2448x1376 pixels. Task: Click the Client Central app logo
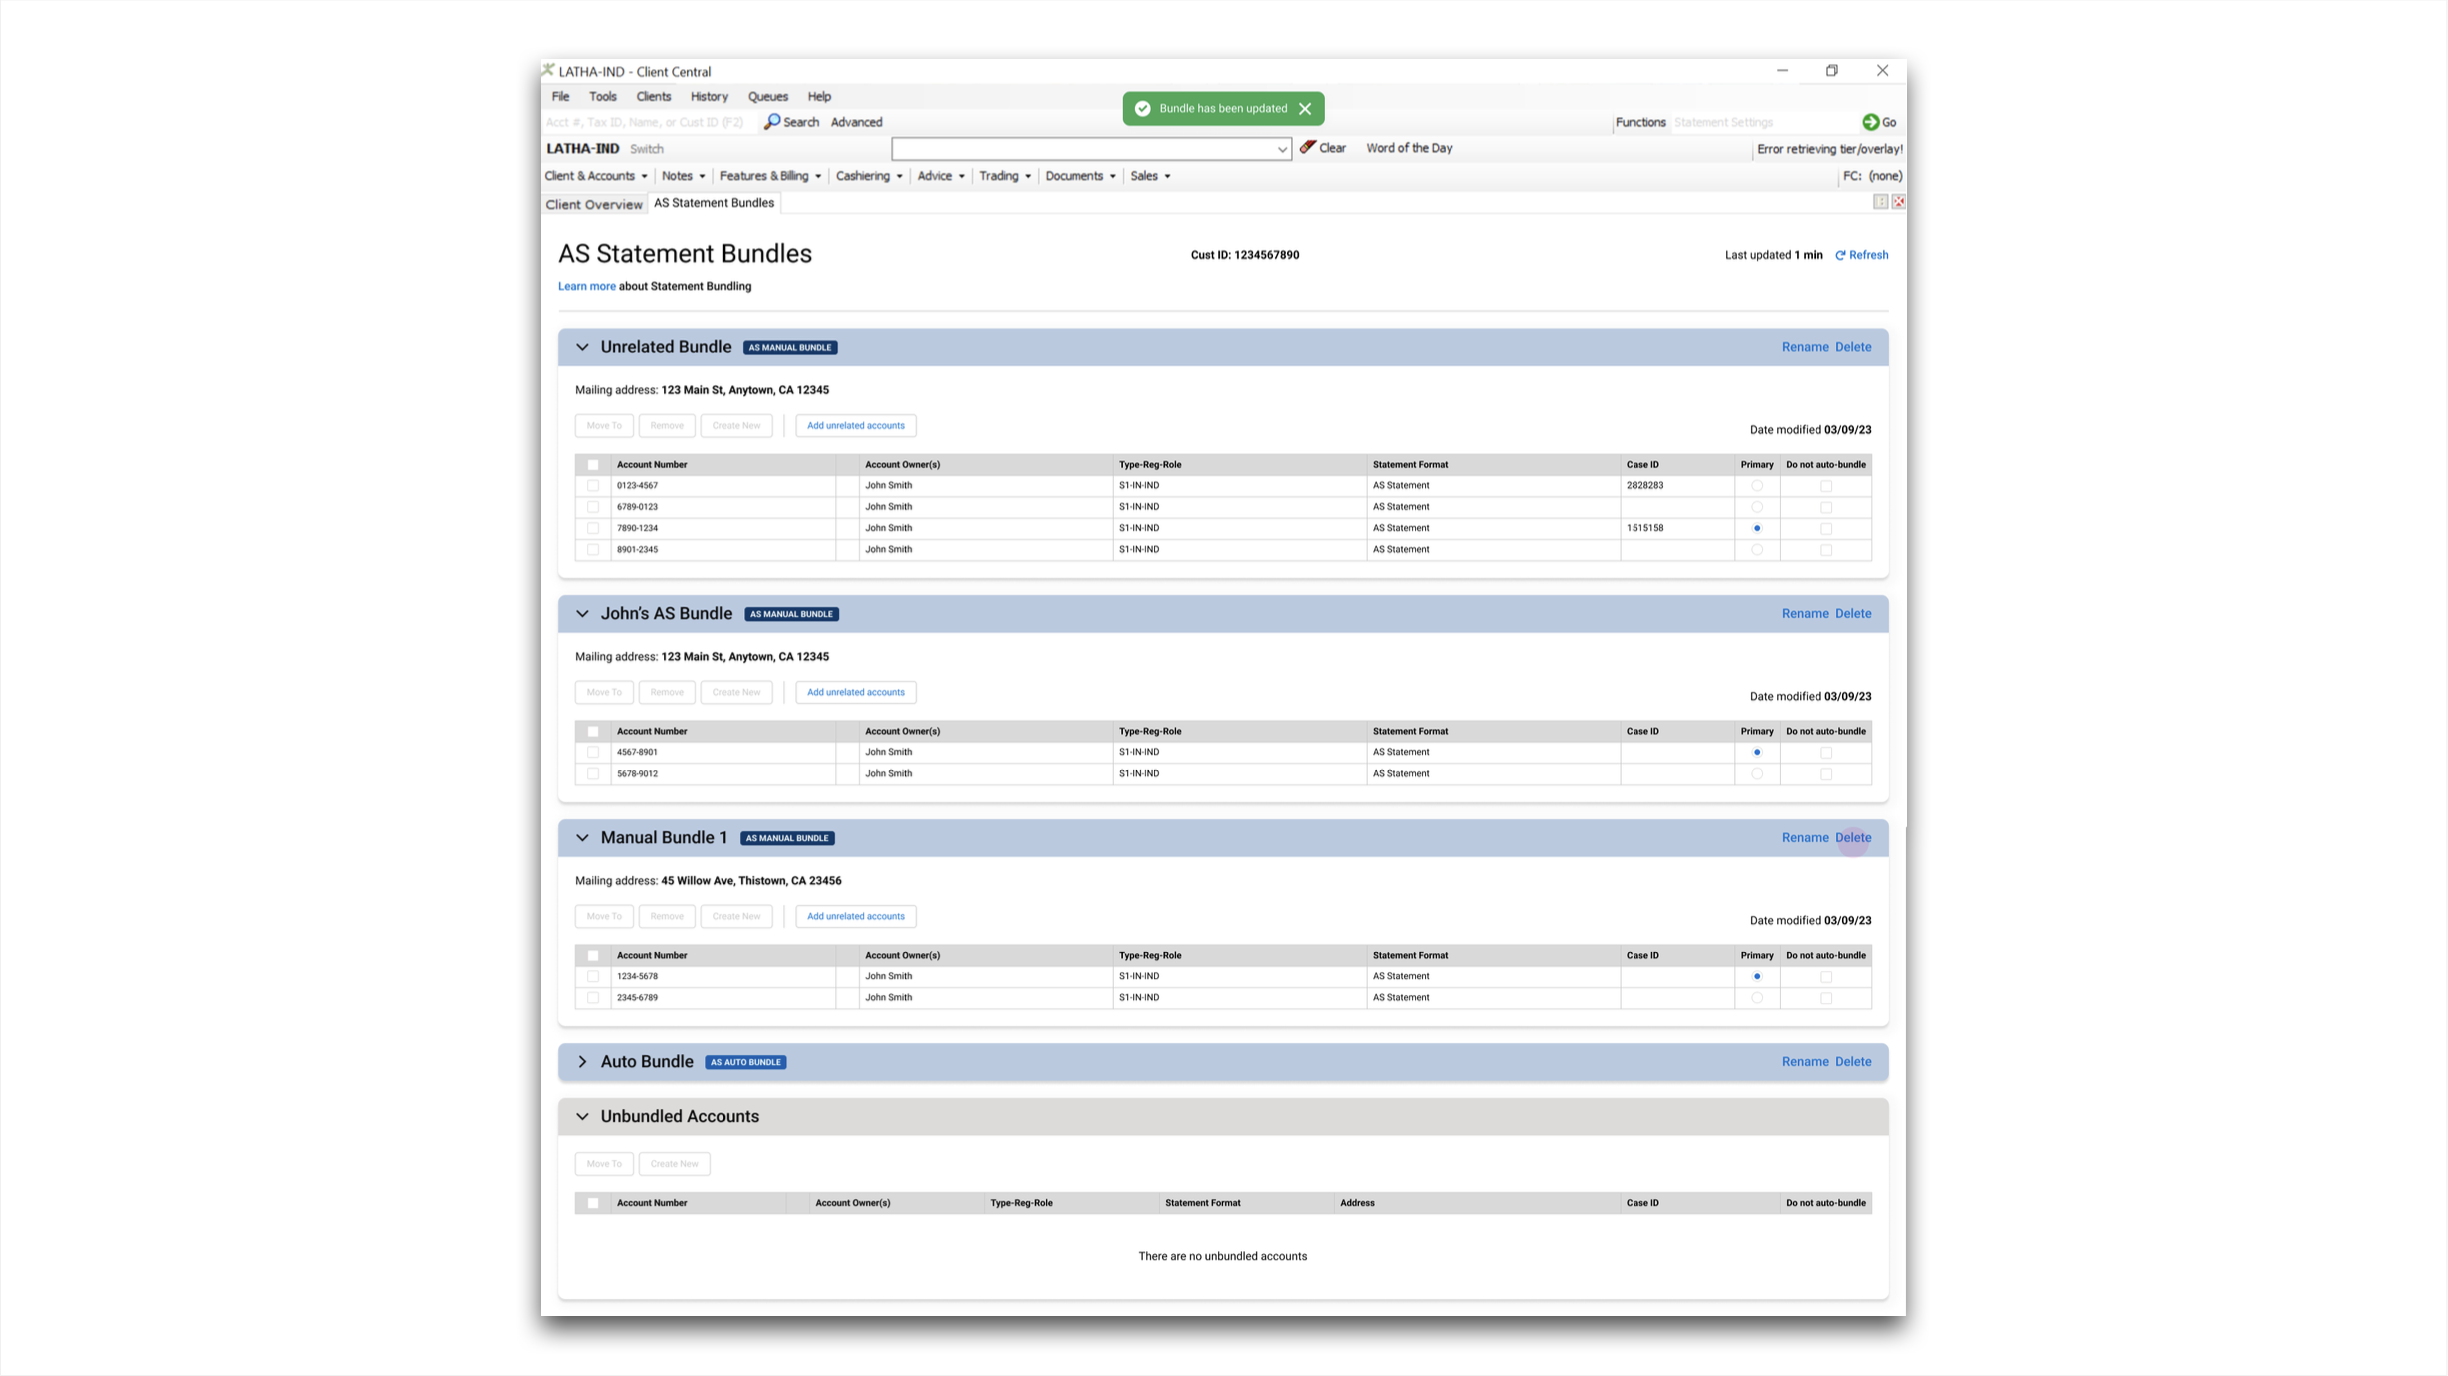[548, 70]
